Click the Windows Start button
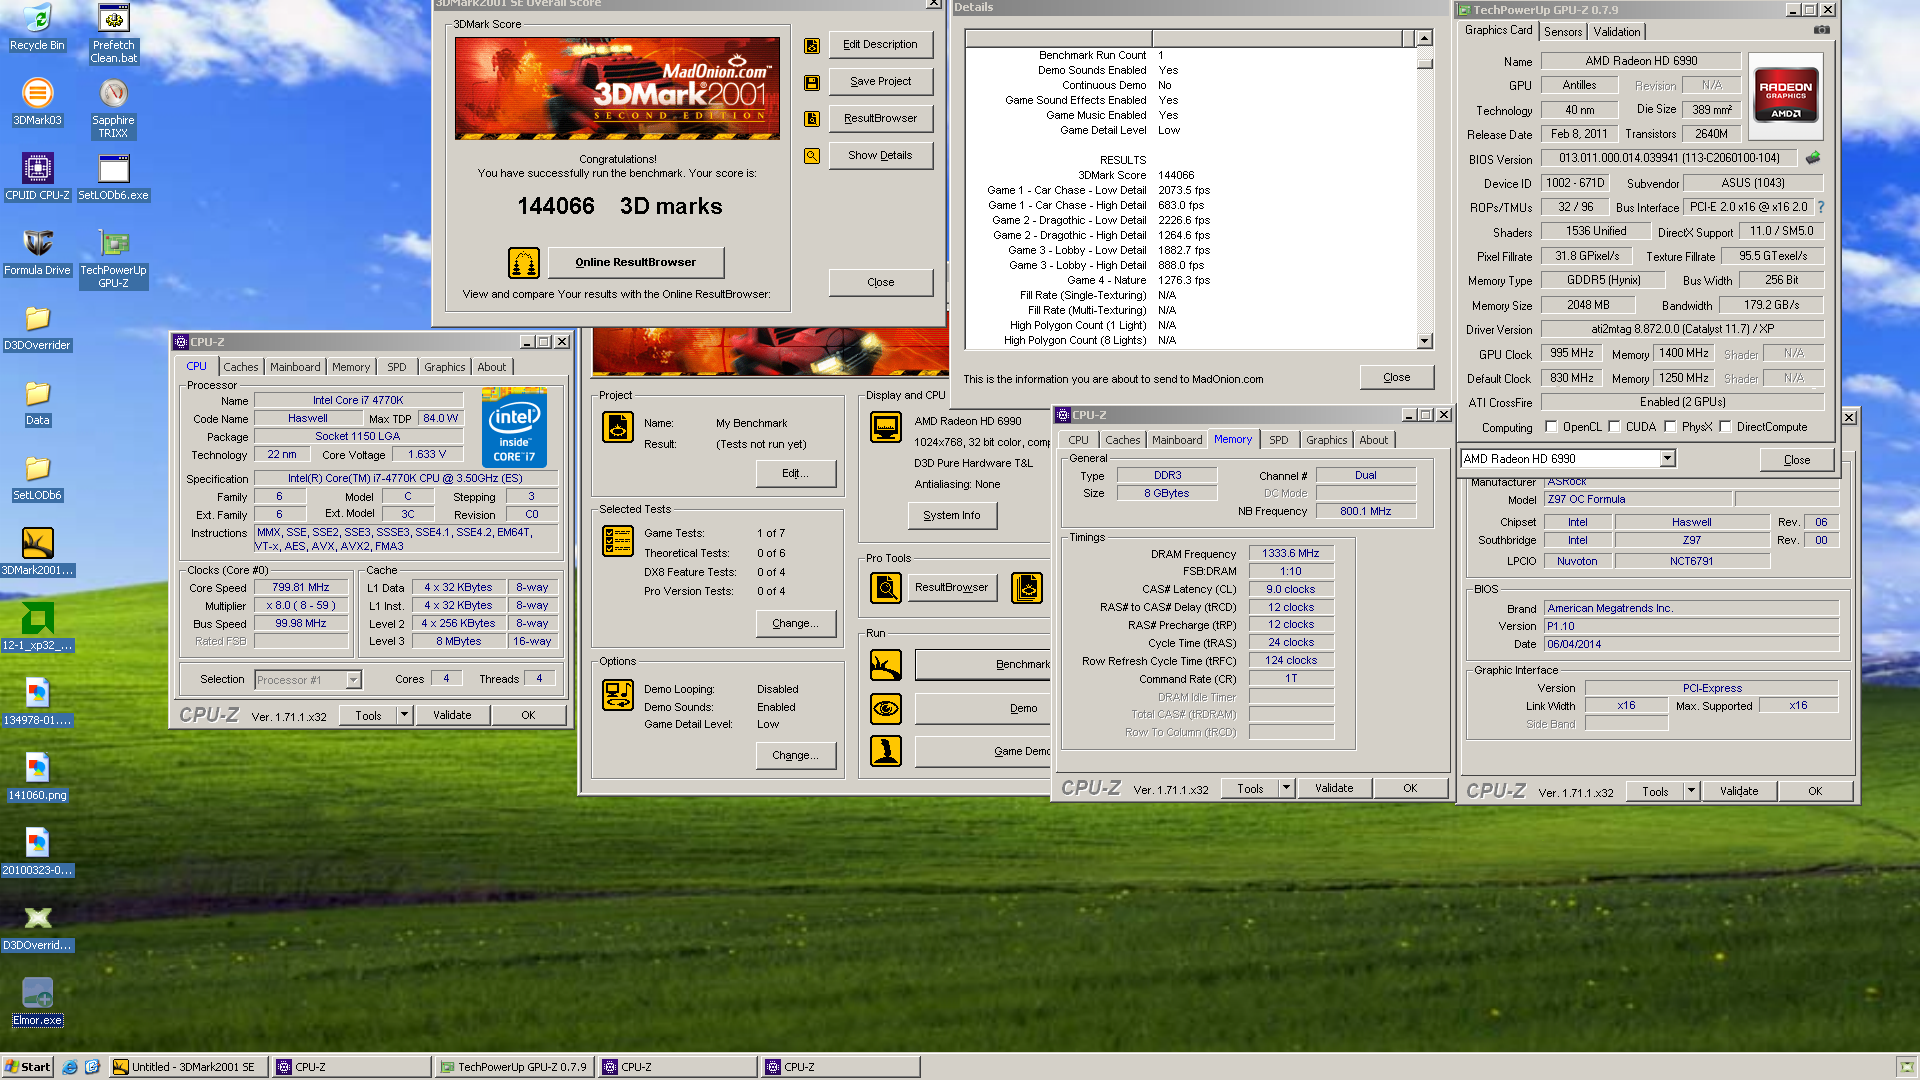 click(27, 1067)
